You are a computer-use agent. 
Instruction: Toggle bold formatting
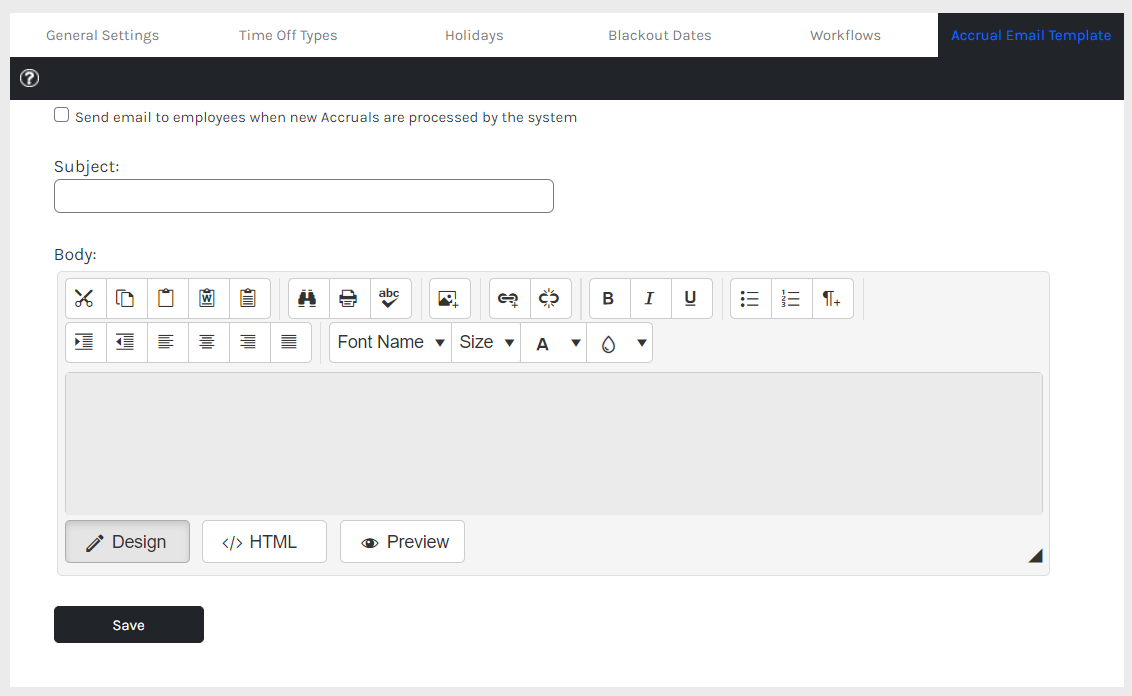click(x=609, y=298)
